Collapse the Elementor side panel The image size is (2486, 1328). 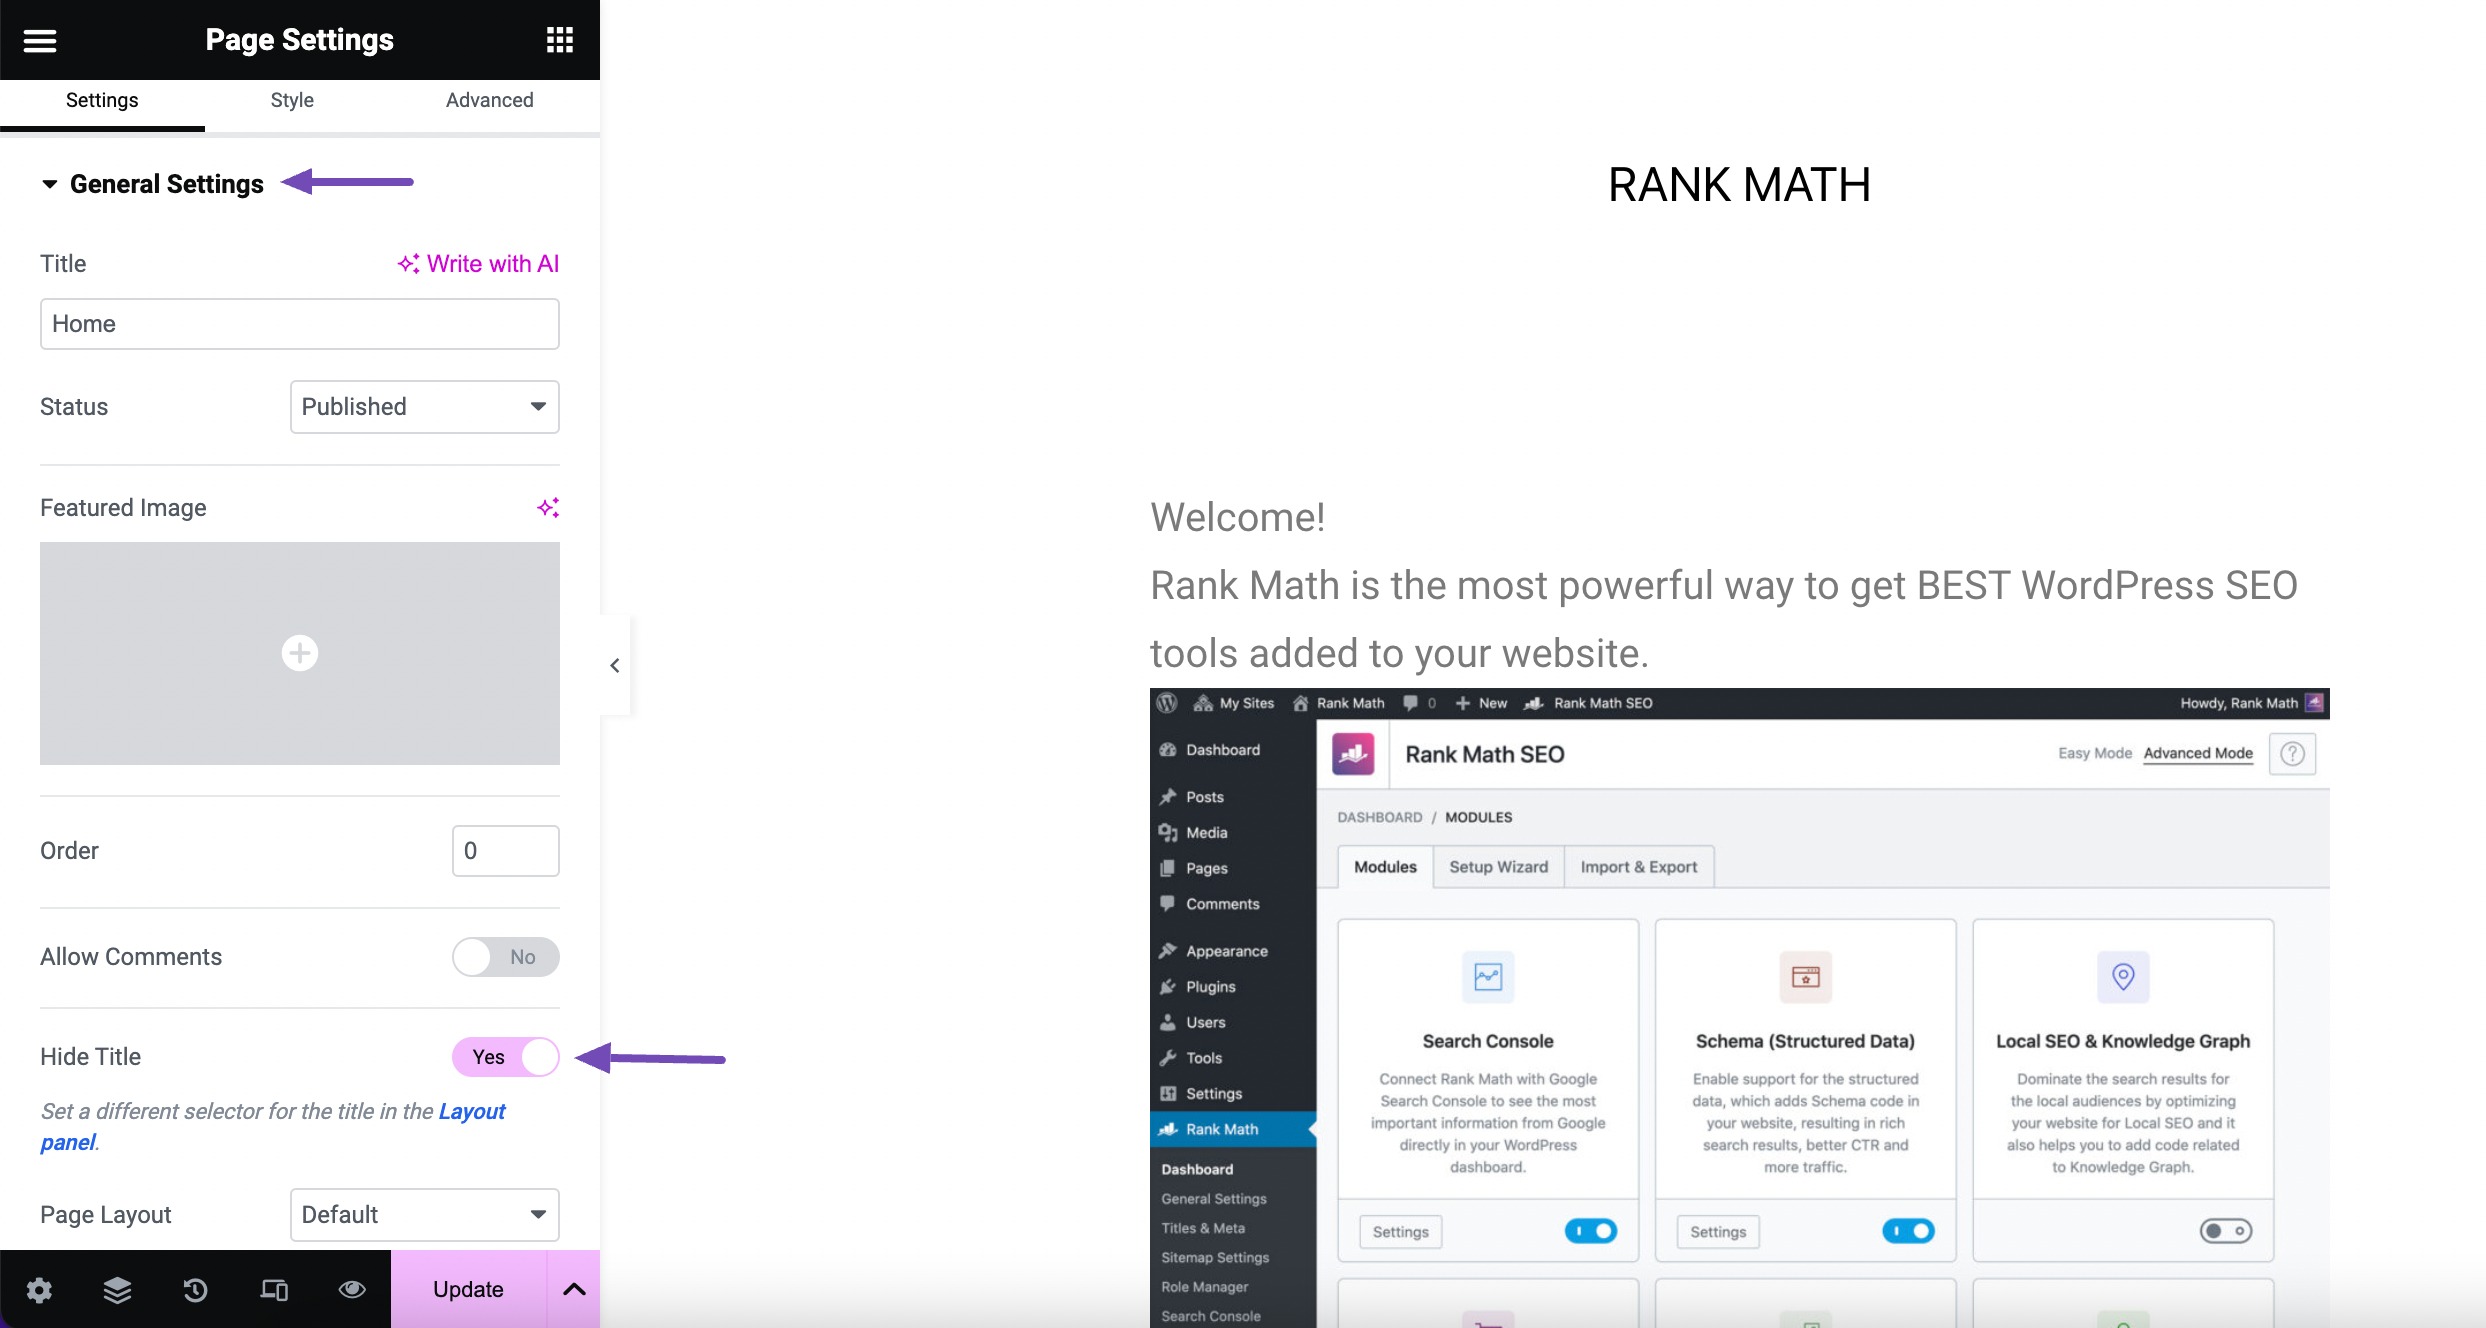[615, 665]
